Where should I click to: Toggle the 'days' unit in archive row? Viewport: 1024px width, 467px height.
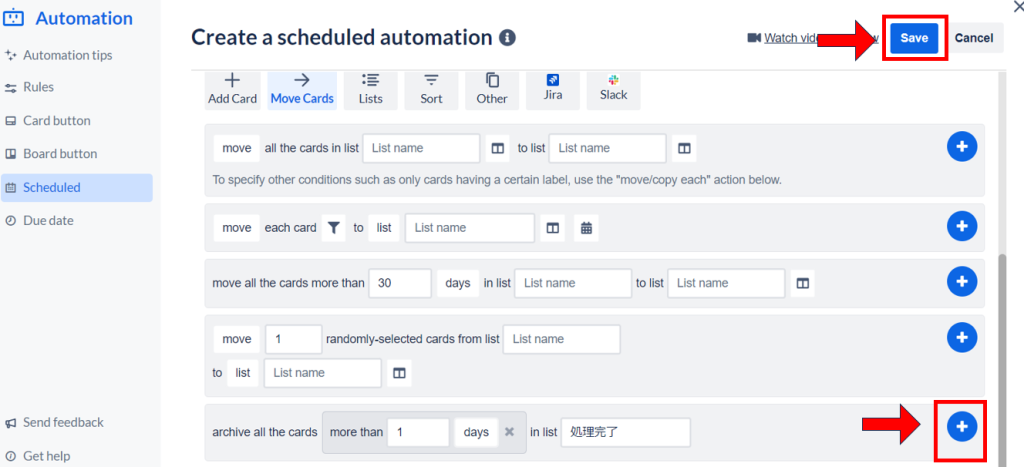[475, 432]
